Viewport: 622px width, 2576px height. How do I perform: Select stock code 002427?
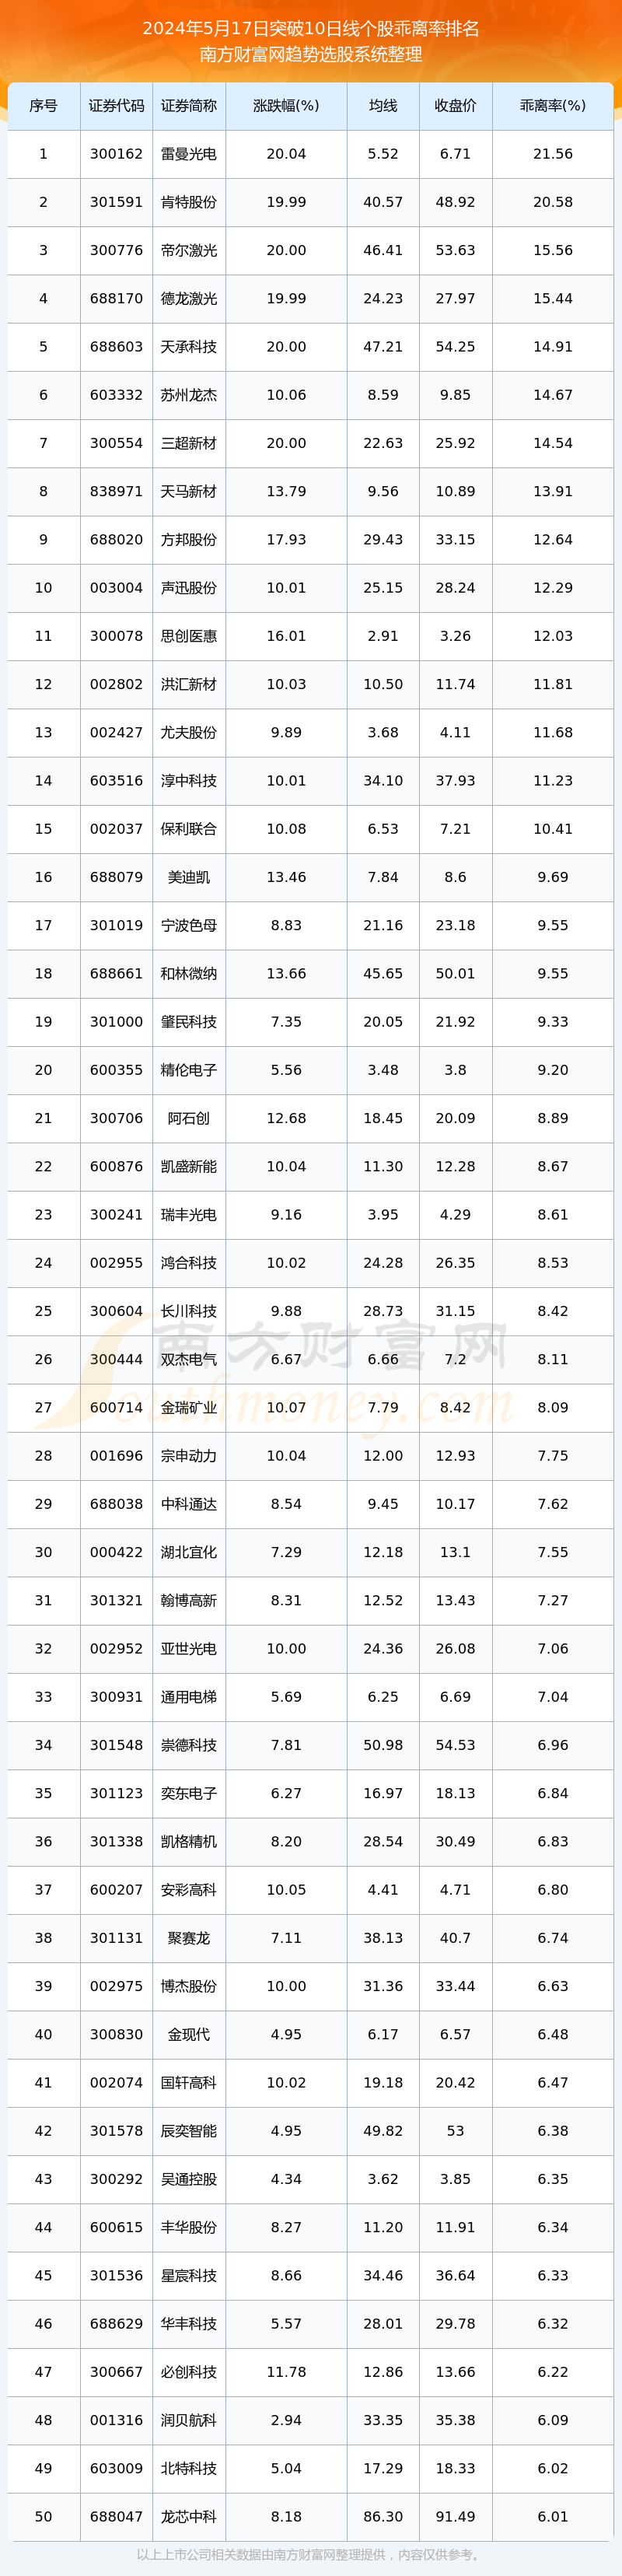pos(116,732)
